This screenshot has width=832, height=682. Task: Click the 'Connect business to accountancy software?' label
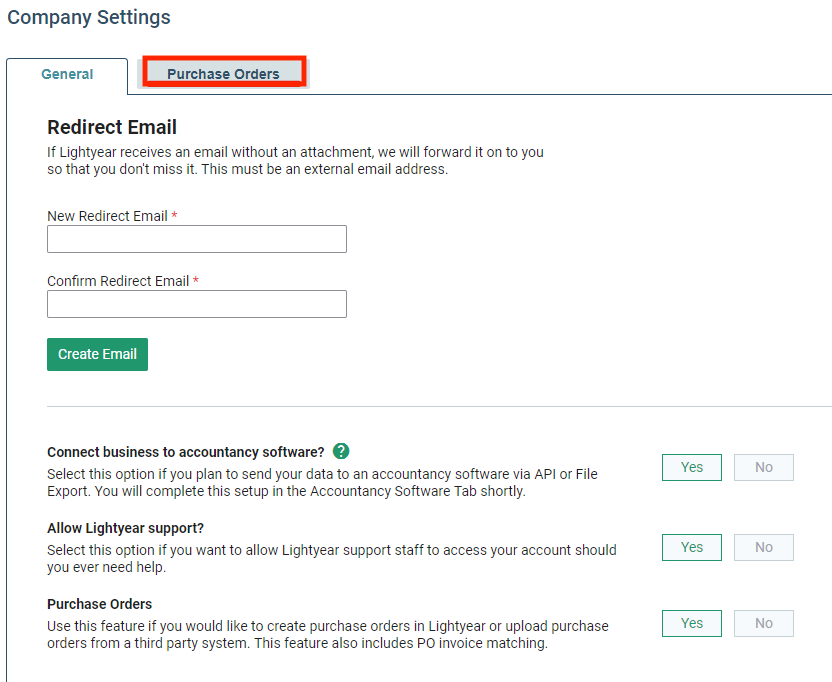click(x=186, y=452)
